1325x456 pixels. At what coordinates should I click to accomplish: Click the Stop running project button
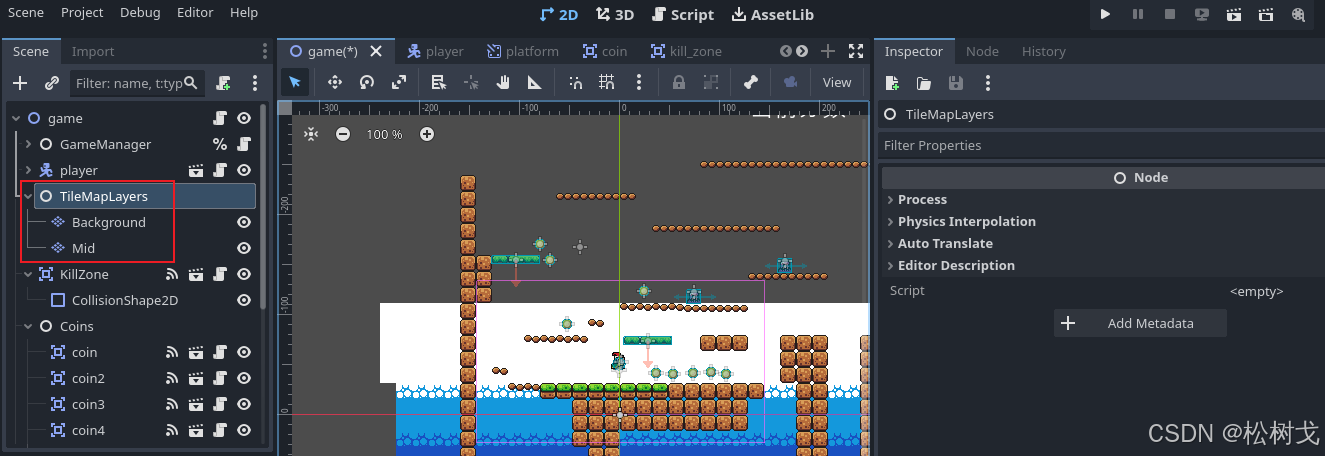pos(1169,14)
